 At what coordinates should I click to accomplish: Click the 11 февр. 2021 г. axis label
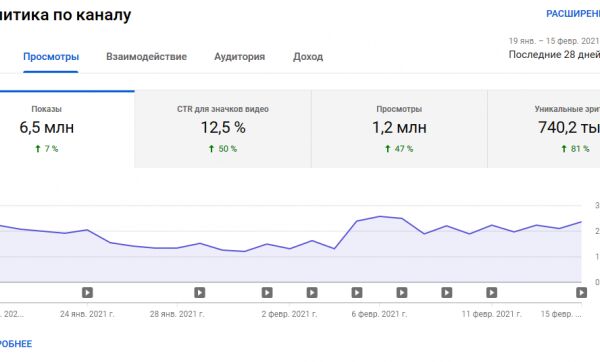(491, 314)
